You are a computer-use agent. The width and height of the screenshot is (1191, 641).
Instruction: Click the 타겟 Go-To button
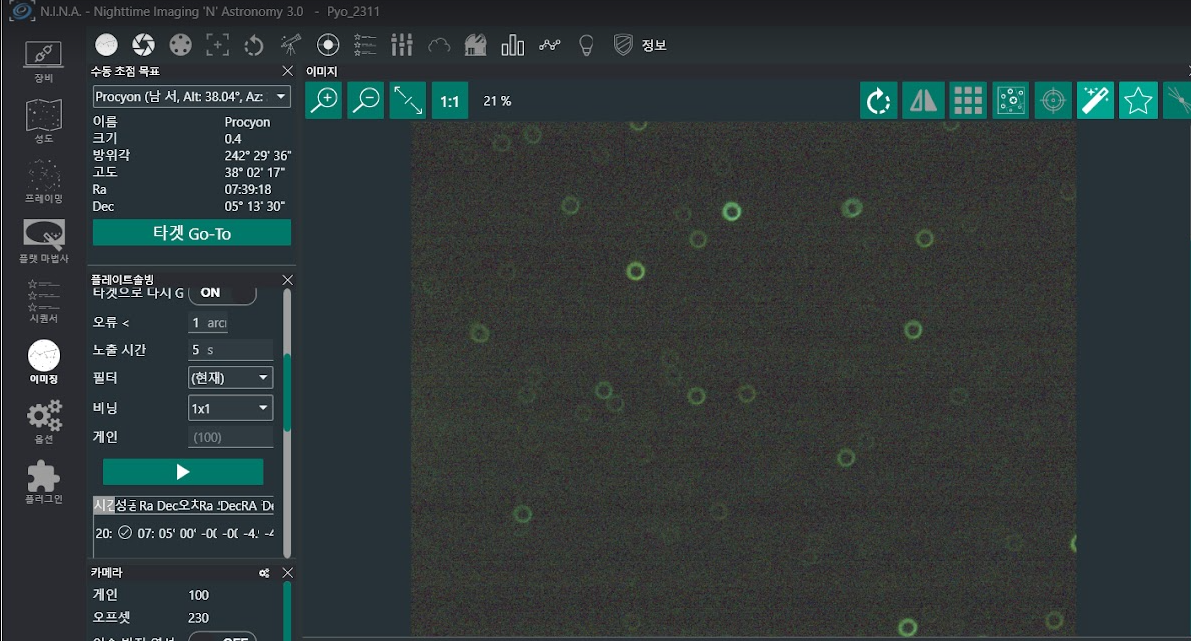191,233
